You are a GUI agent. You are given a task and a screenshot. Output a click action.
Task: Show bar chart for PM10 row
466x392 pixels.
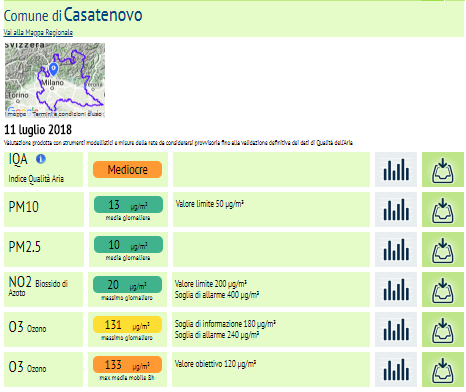[x=396, y=210]
